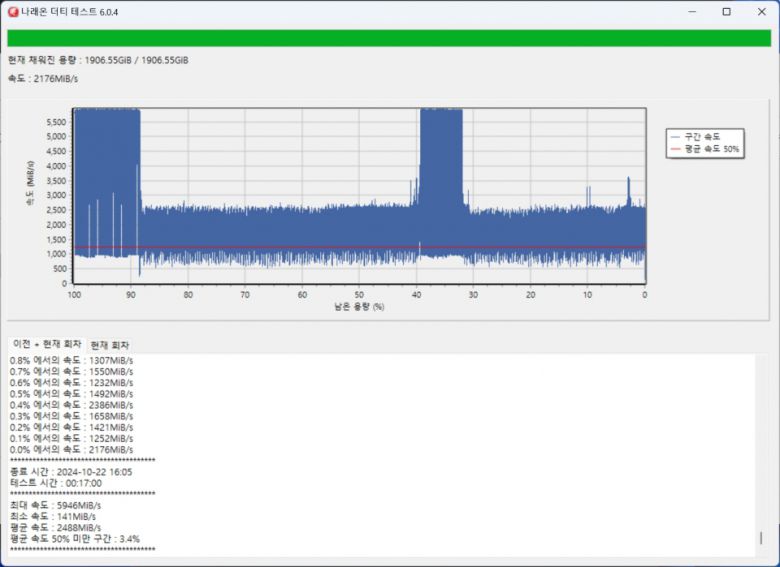780x567 pixels.
Task: Click the 테스트 시간 00:17:00 log line
Action: tap(56, 482)
